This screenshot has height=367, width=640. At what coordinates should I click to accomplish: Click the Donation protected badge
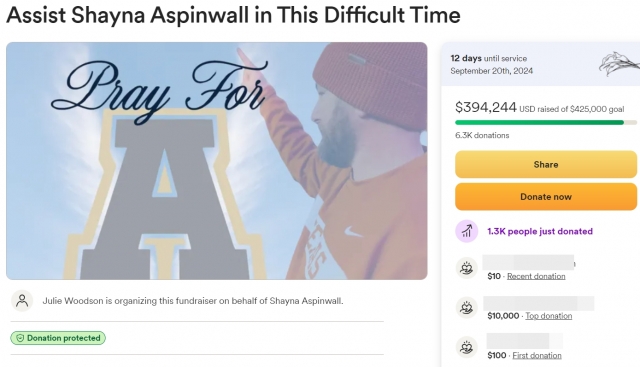click(58, 338)
